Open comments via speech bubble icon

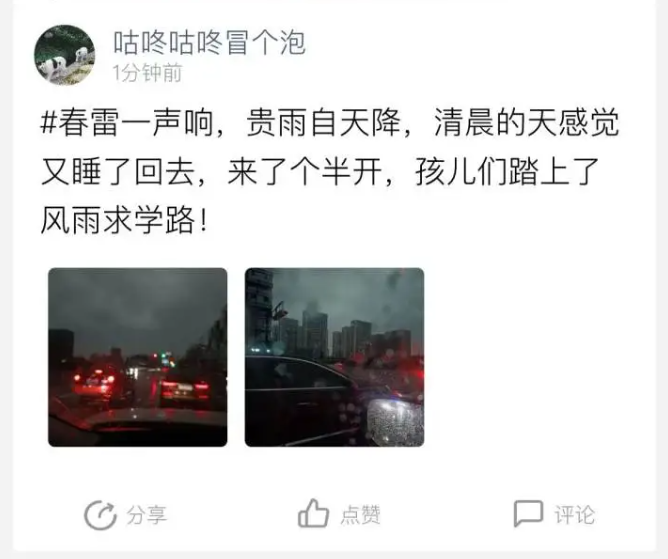(x=528, y=513)
